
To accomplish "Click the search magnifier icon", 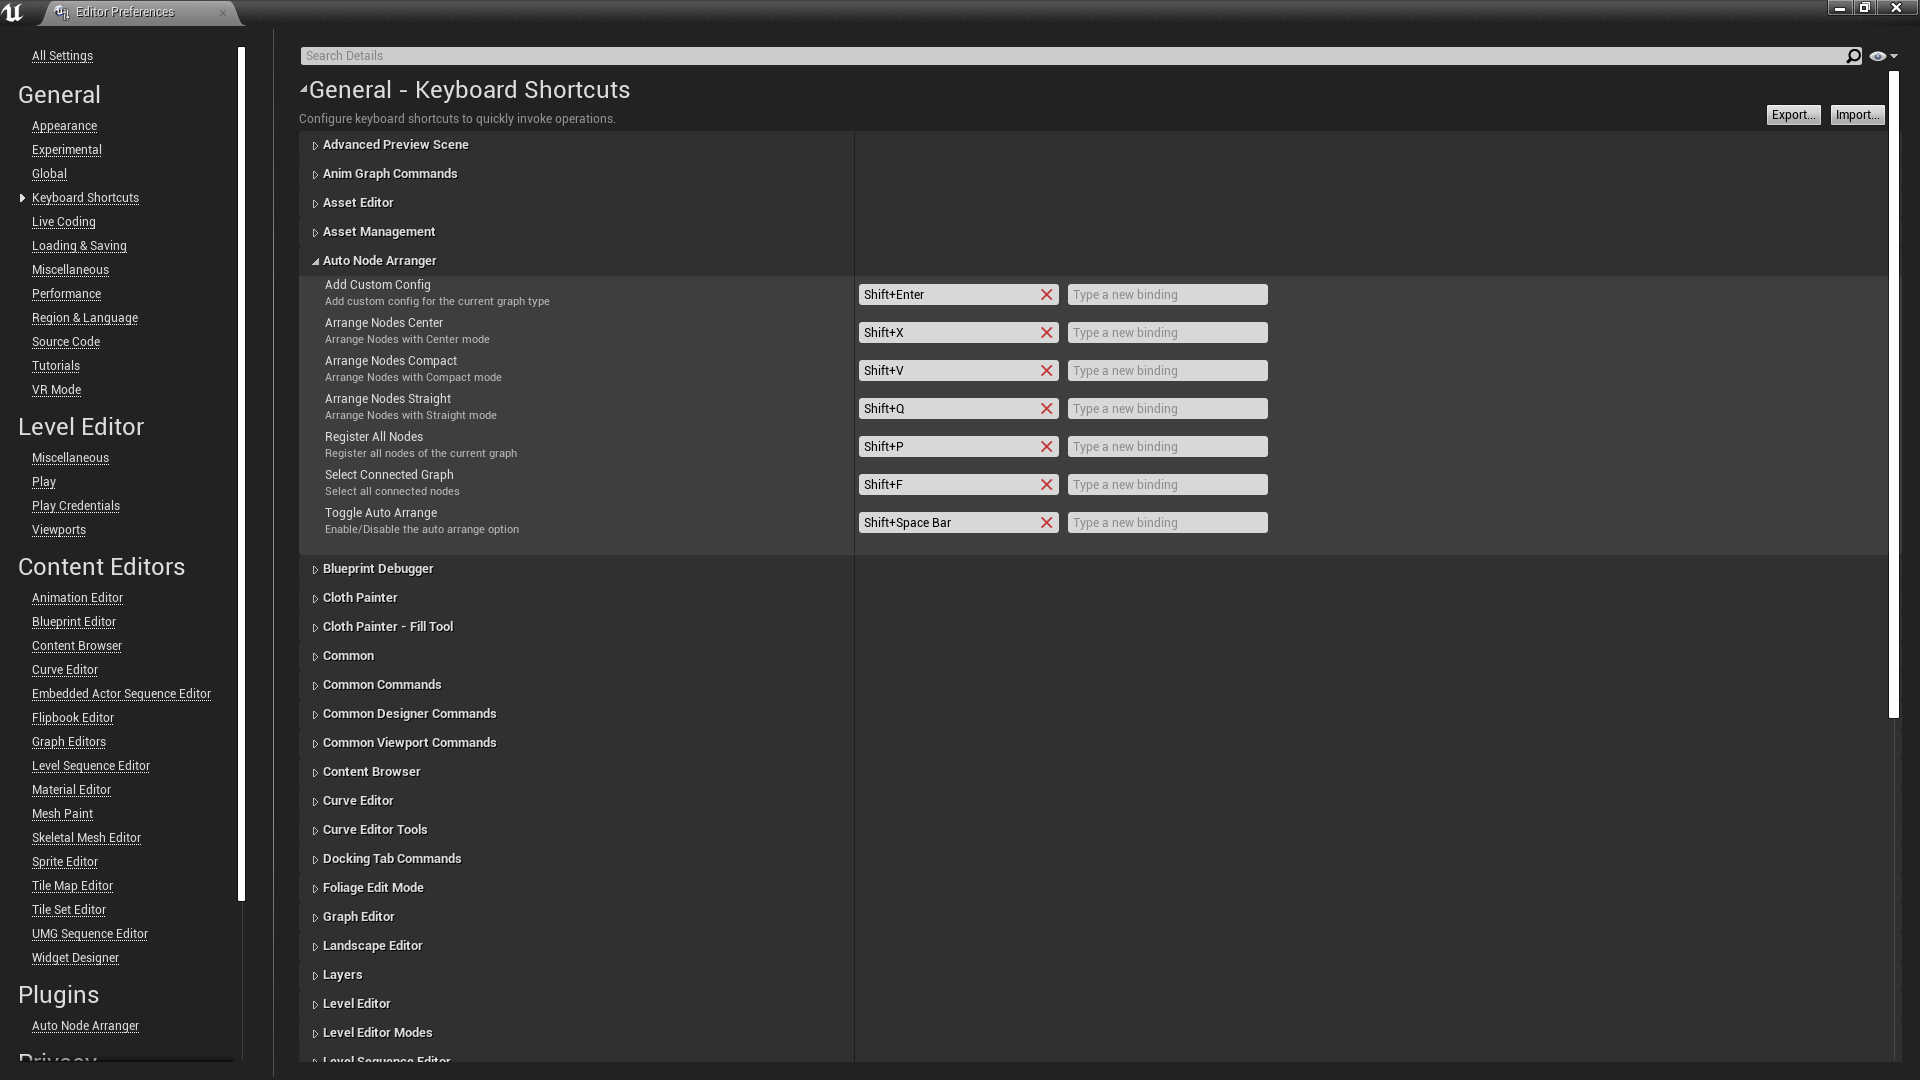I will click(x=1853, y=56).
